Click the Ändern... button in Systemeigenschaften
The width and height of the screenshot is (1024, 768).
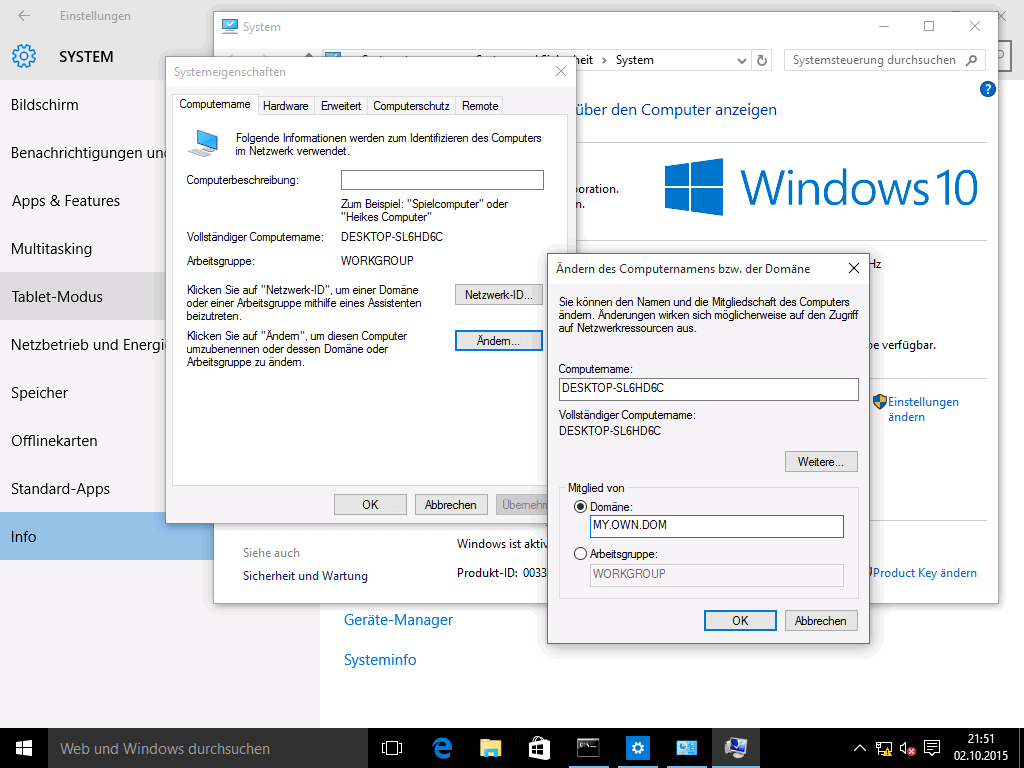499,340
